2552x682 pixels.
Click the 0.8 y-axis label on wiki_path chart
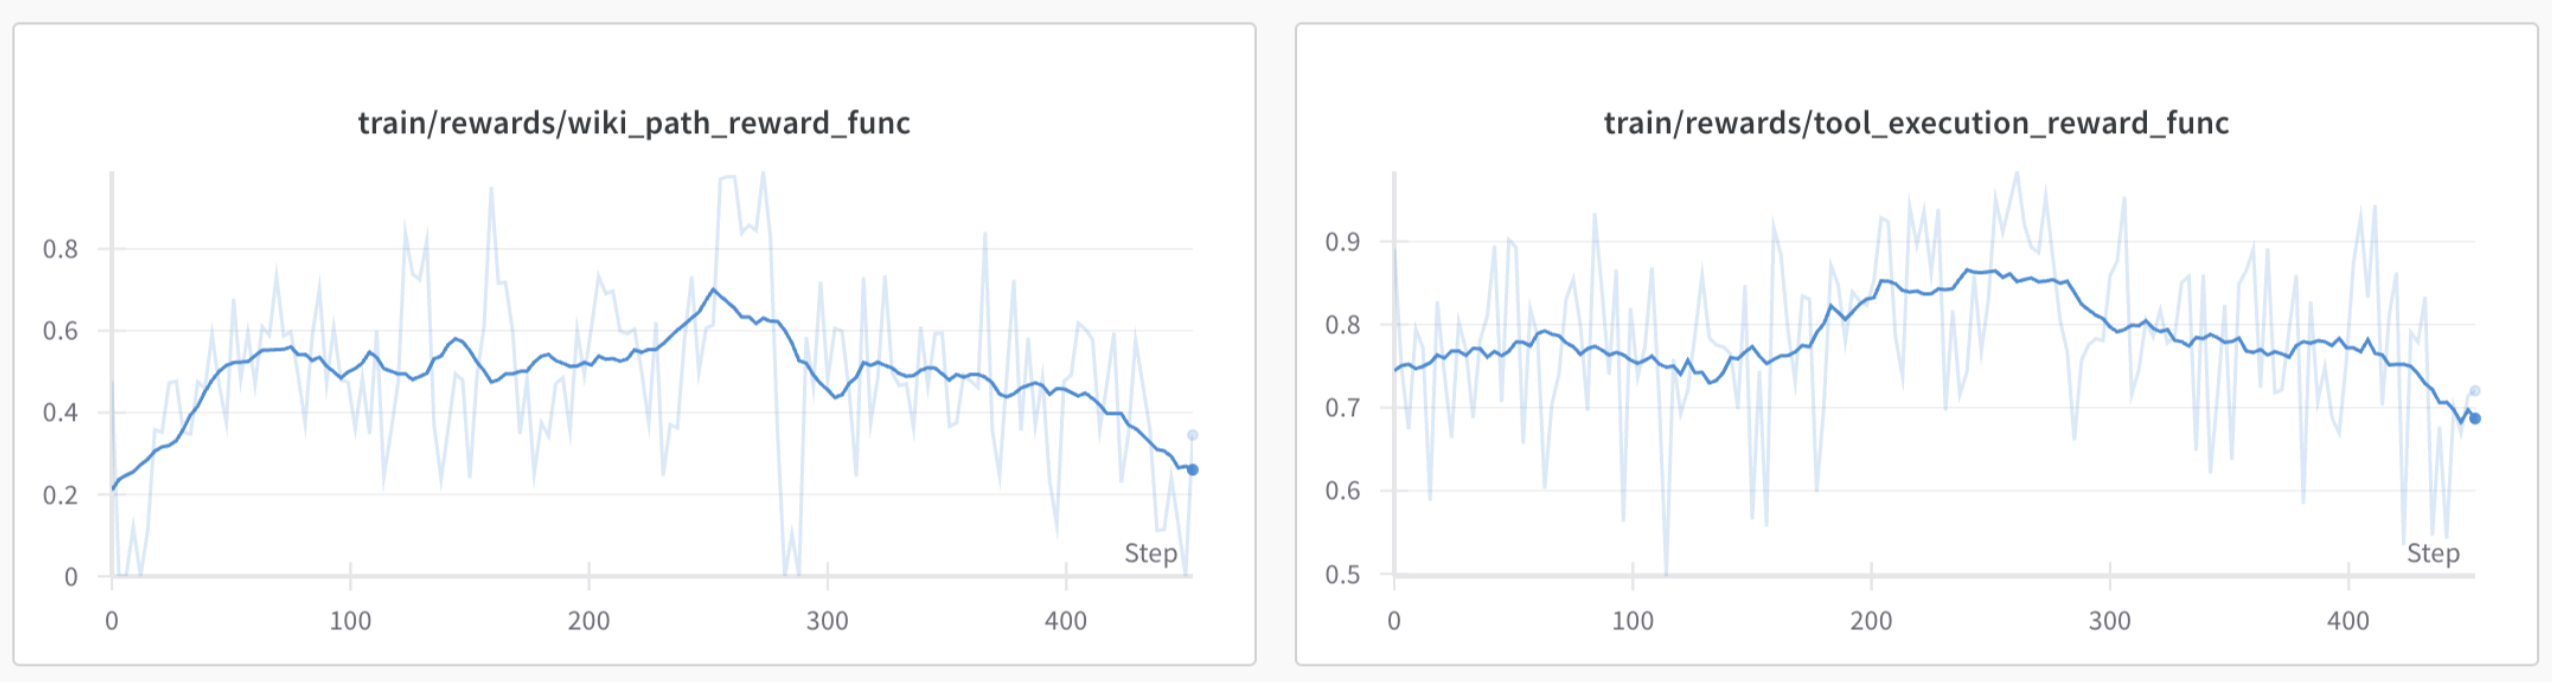(x=60, y=249)
